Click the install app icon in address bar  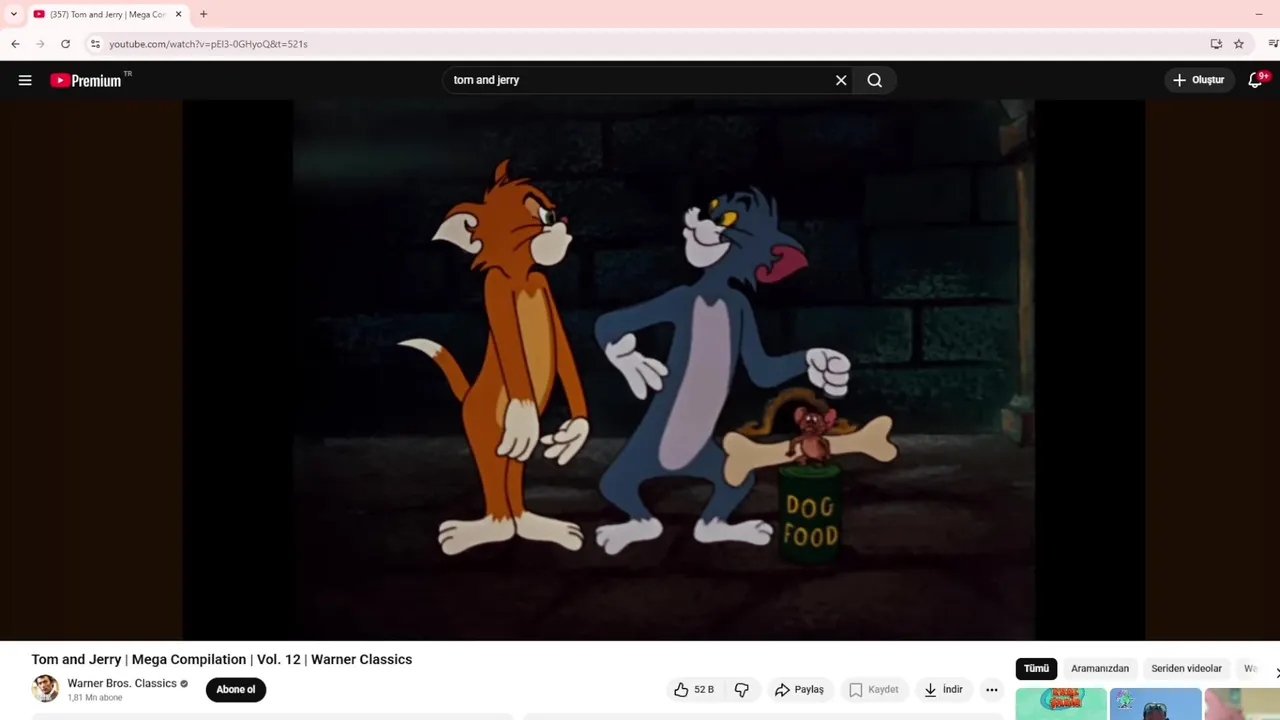tap(1216, 44)
